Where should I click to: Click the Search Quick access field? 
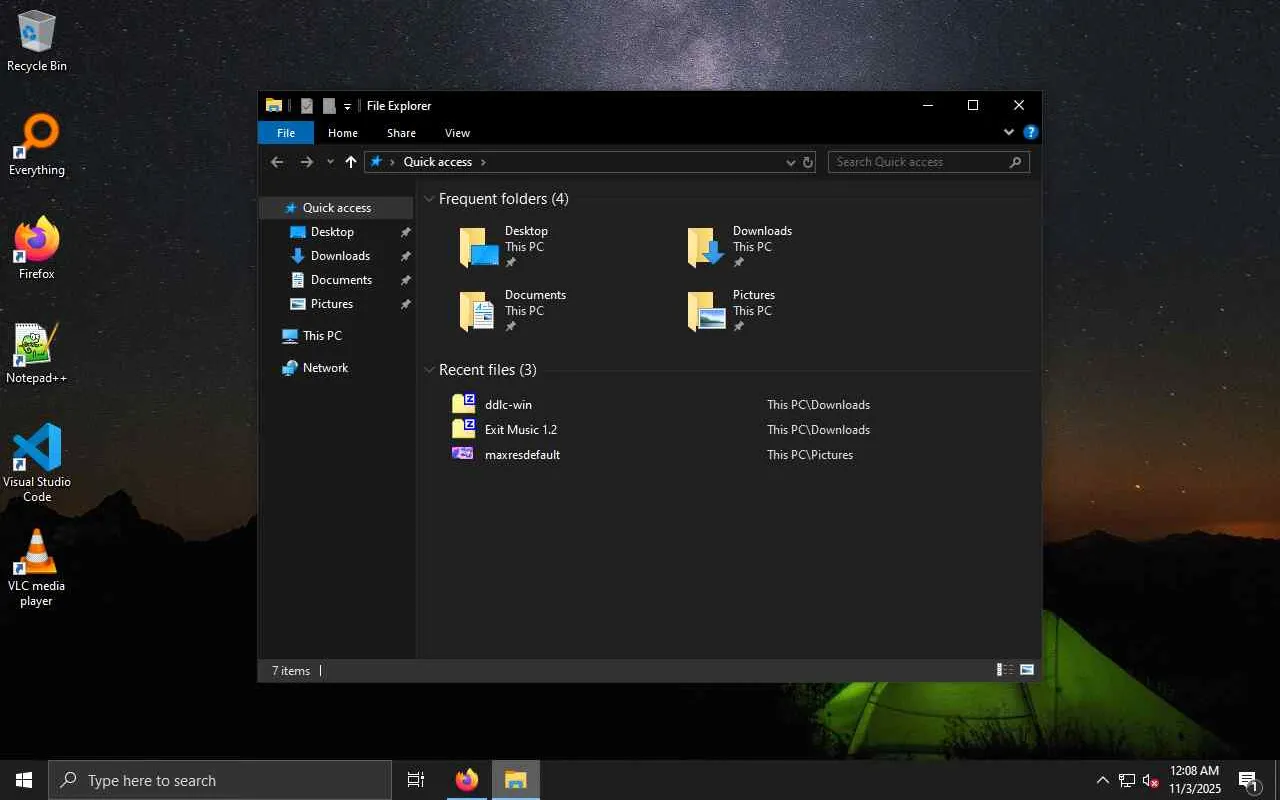tap(918, 162)
